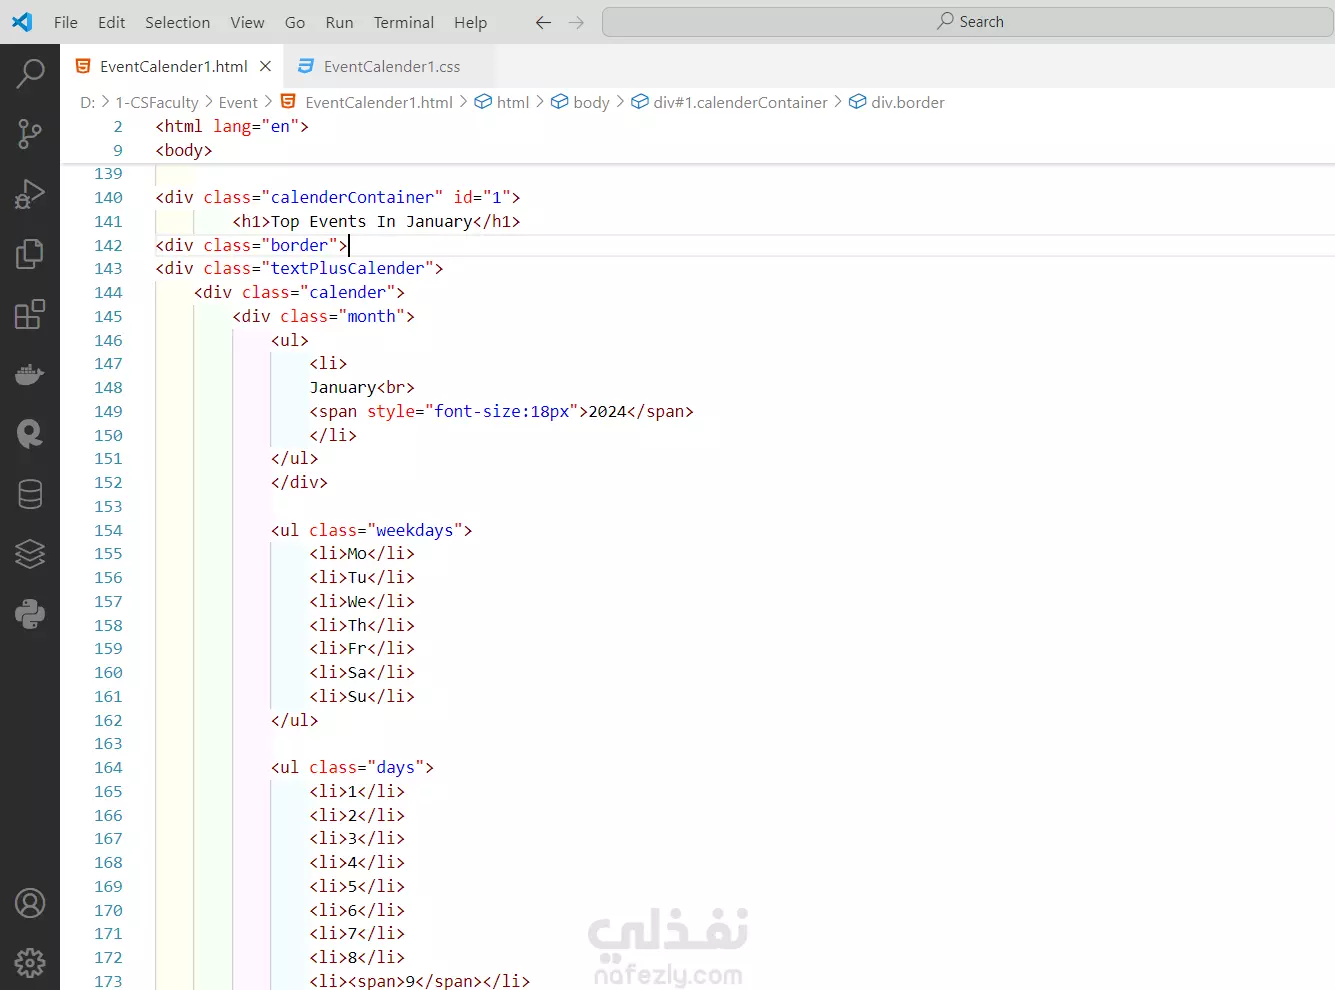Open the Docker view
Viewport: 1335px width, 990px height.
pyautogui.click(x=30, y=374)
